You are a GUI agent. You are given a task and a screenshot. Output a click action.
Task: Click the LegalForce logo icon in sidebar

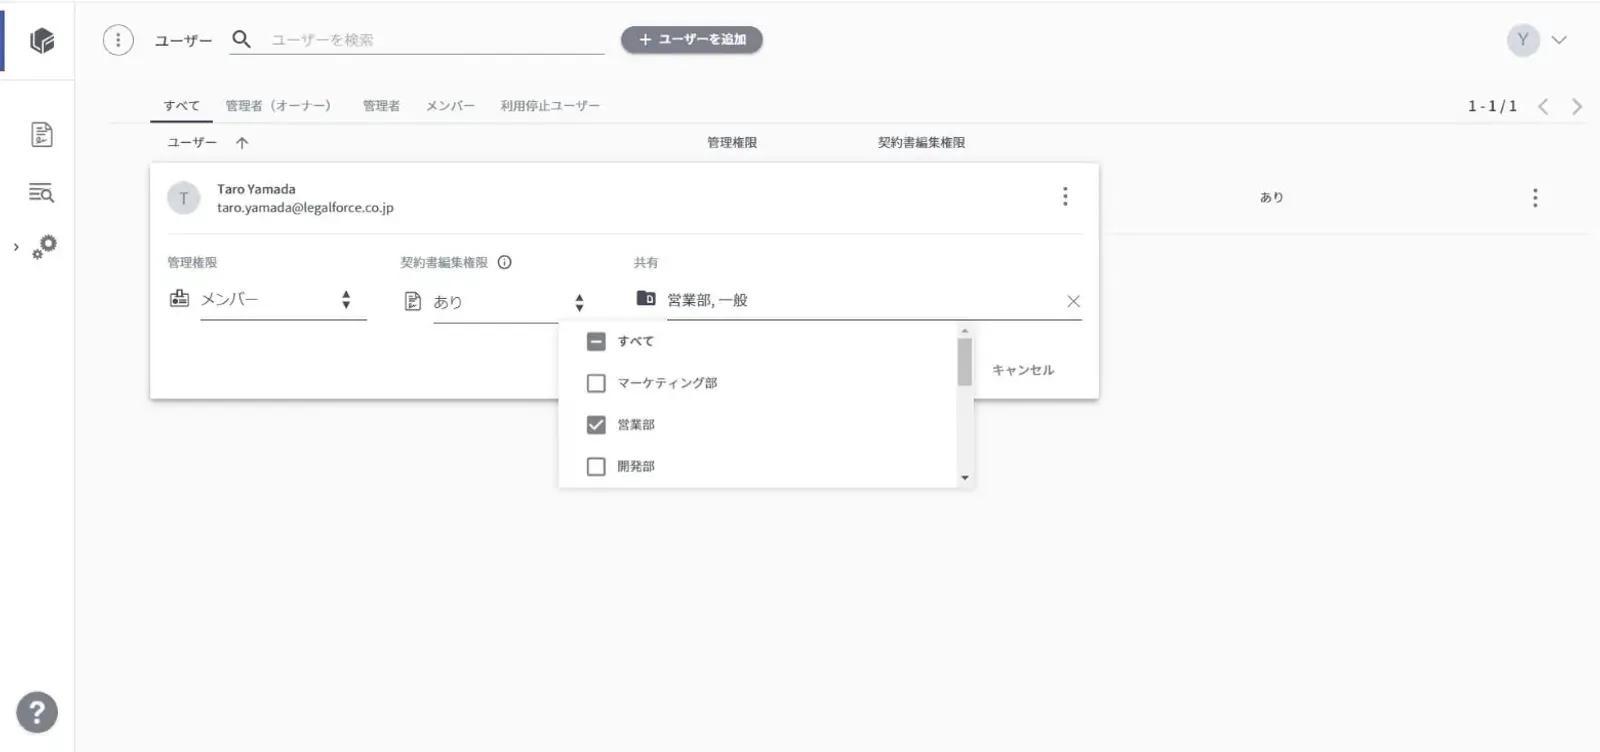(42, 41)
